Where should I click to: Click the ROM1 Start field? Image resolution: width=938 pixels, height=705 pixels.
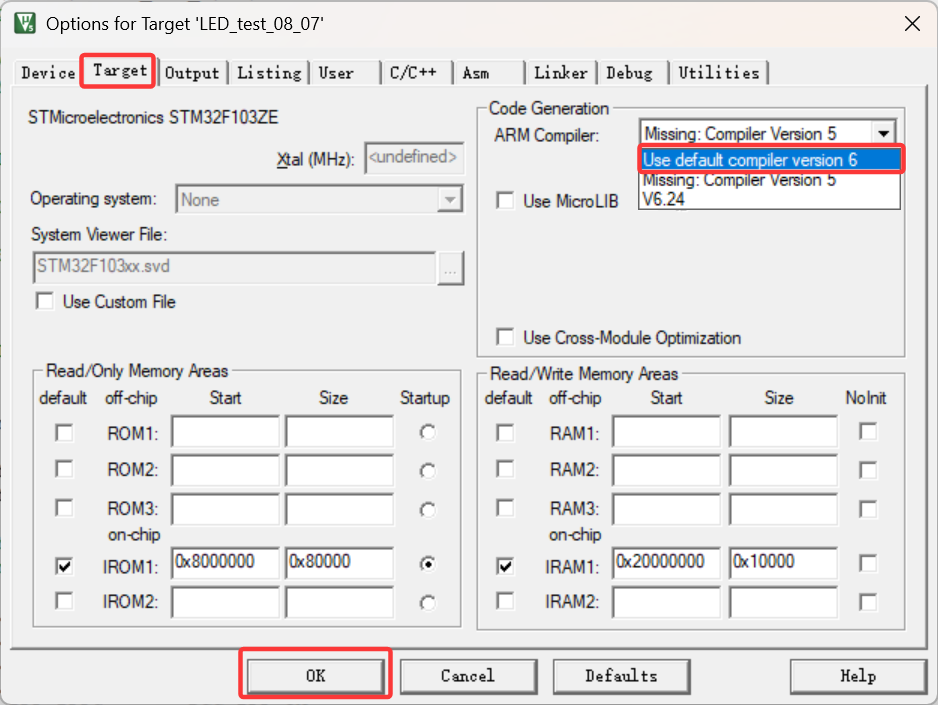click(226, 432)
